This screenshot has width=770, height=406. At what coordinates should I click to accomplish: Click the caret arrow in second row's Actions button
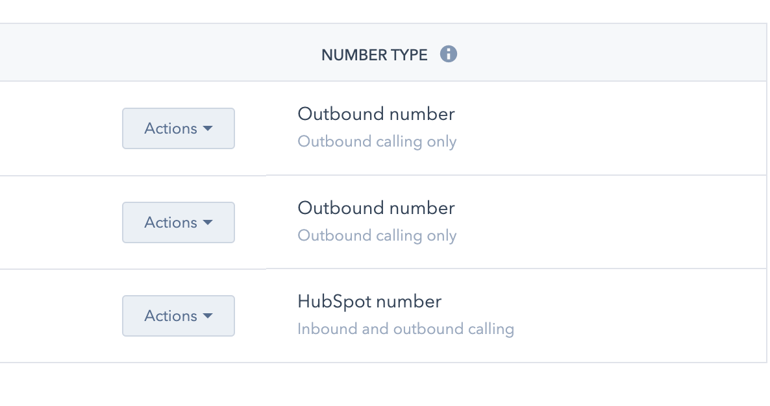[x=208, y=222]
